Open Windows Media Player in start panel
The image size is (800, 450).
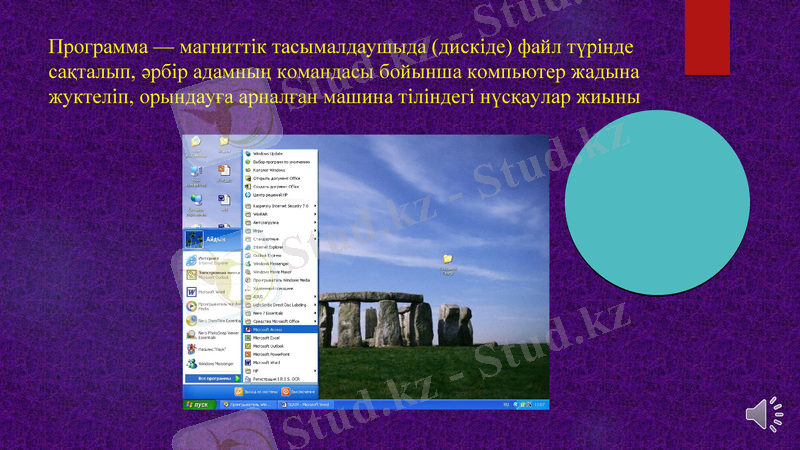[x=212, y=306]
